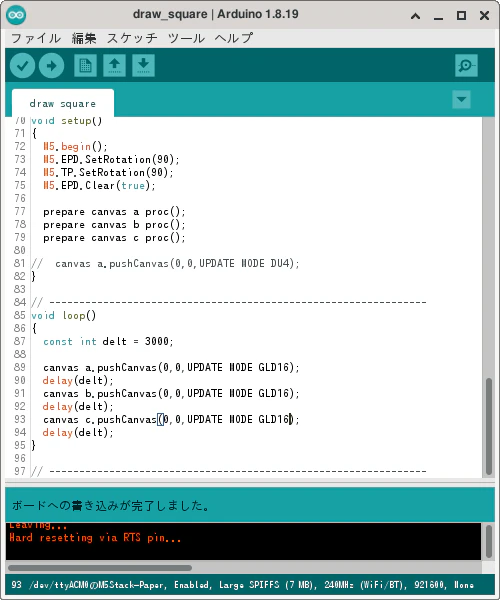Close the Arduino window
The width and height of the screenshot is (500, 600).
click(484, 16)
